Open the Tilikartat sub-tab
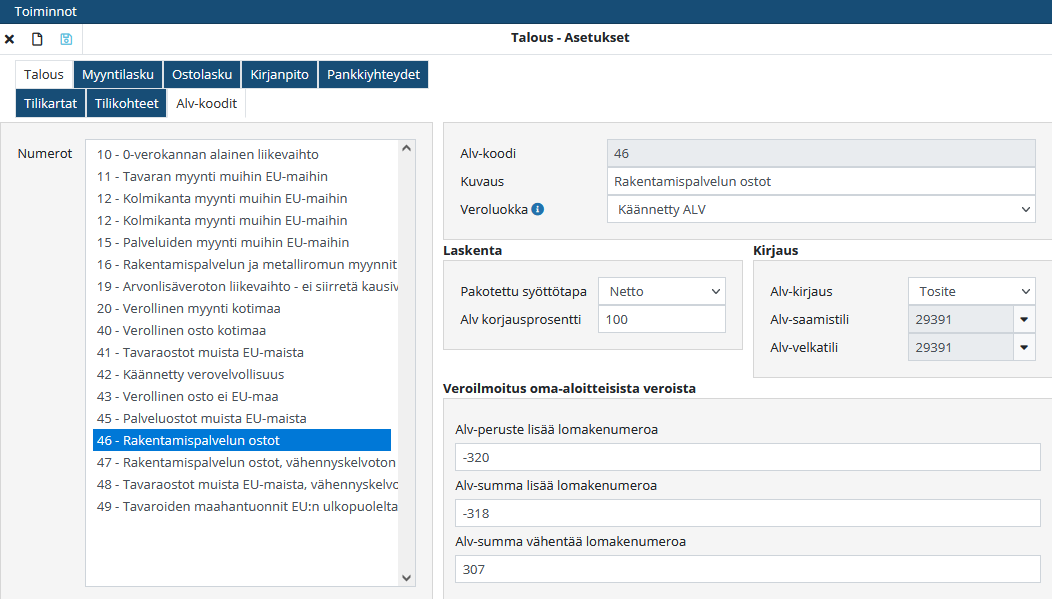 pos(50,103)
